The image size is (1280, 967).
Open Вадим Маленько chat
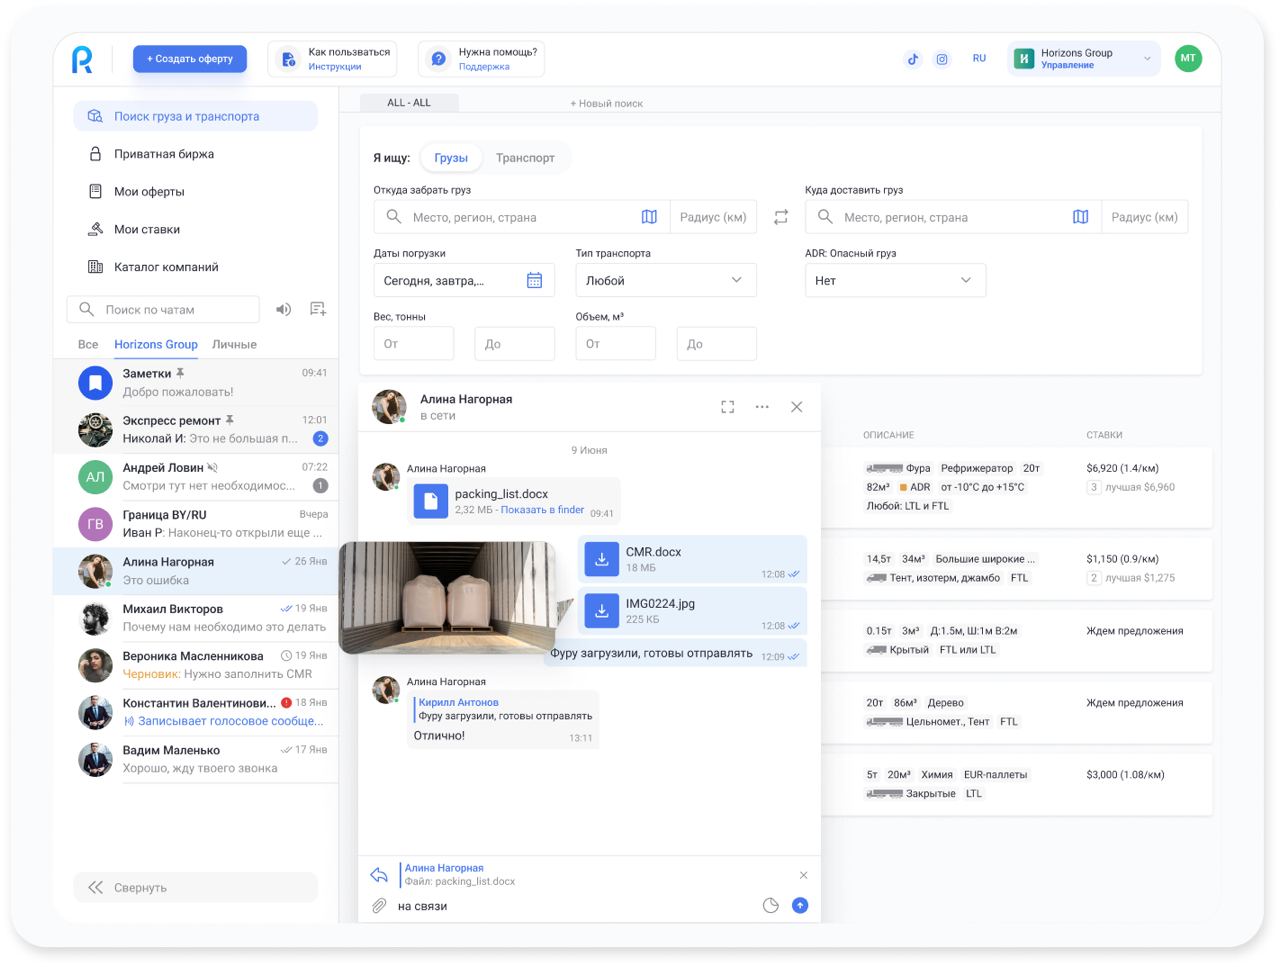click(x=196, y=759)
